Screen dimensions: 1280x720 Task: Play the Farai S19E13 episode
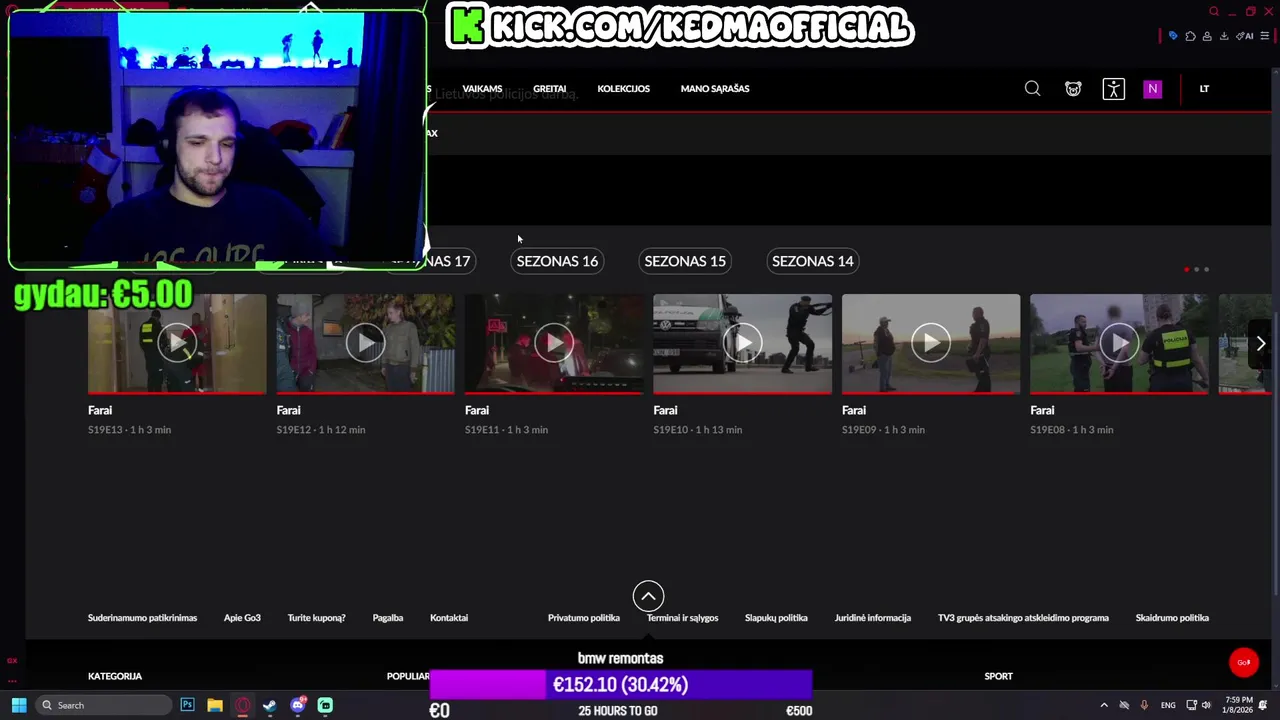(177, 343)
